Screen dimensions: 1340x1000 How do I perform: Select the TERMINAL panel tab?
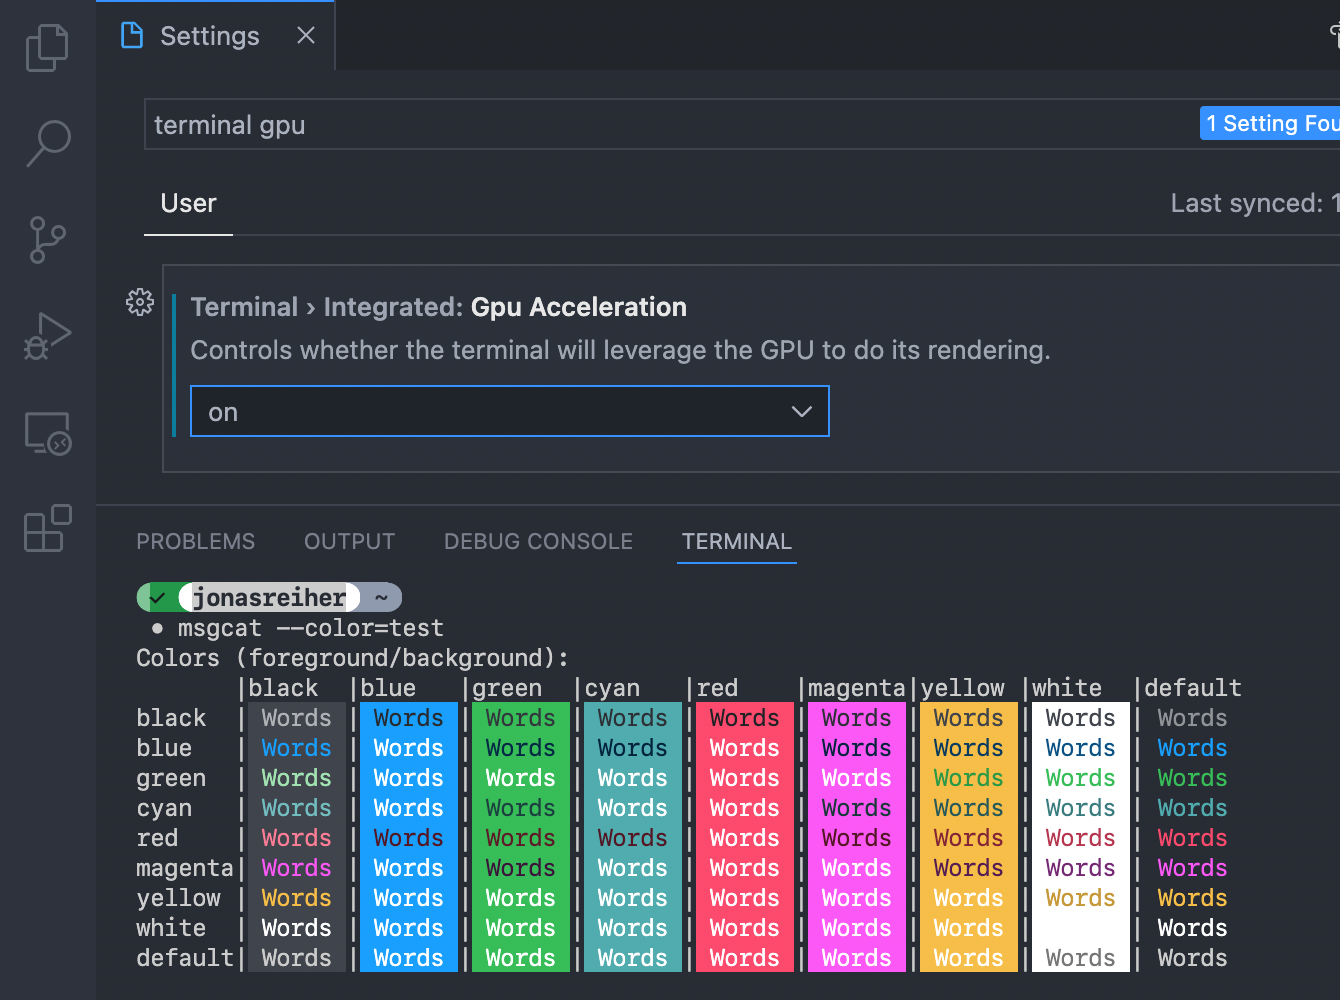point(736,541)
